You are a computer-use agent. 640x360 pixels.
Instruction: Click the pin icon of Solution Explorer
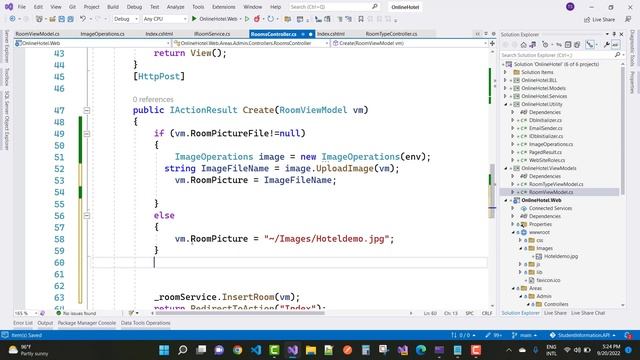614,34
